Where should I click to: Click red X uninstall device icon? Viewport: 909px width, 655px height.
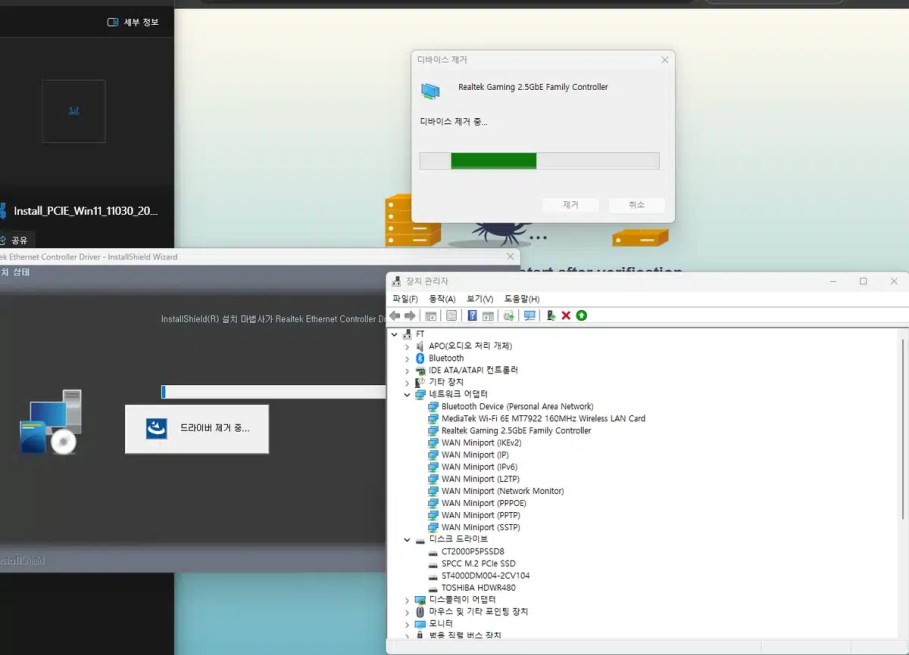(566, 315)
